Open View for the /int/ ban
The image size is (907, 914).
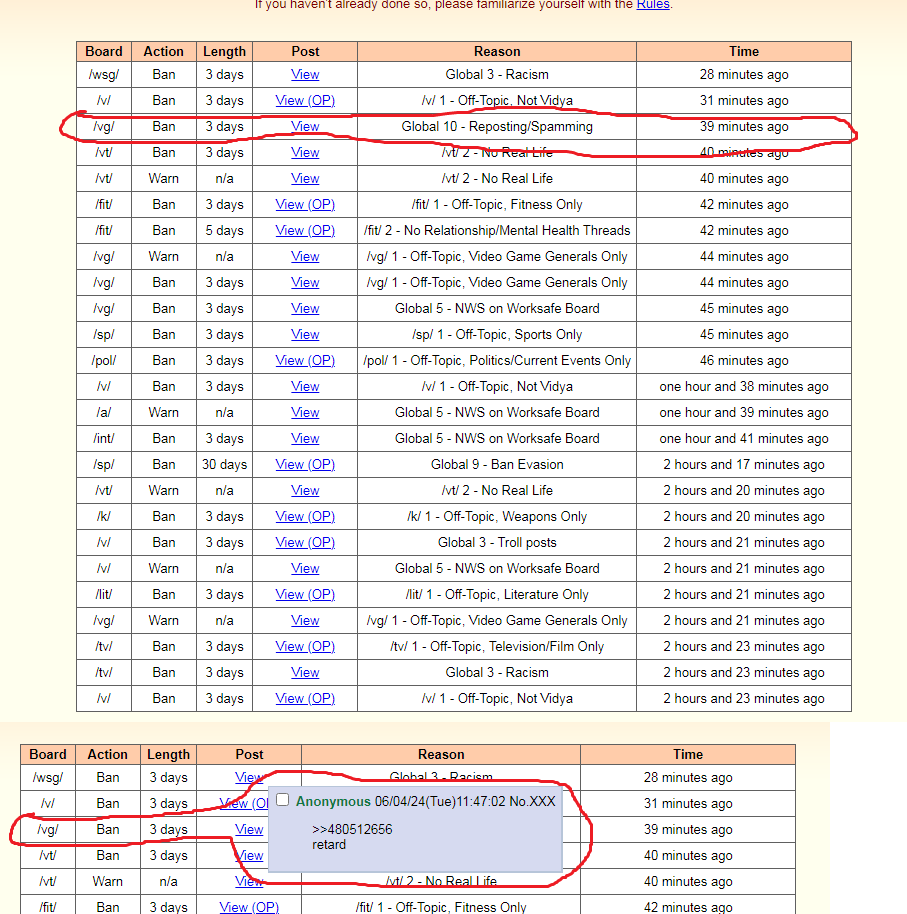click(x=305, y=438)
